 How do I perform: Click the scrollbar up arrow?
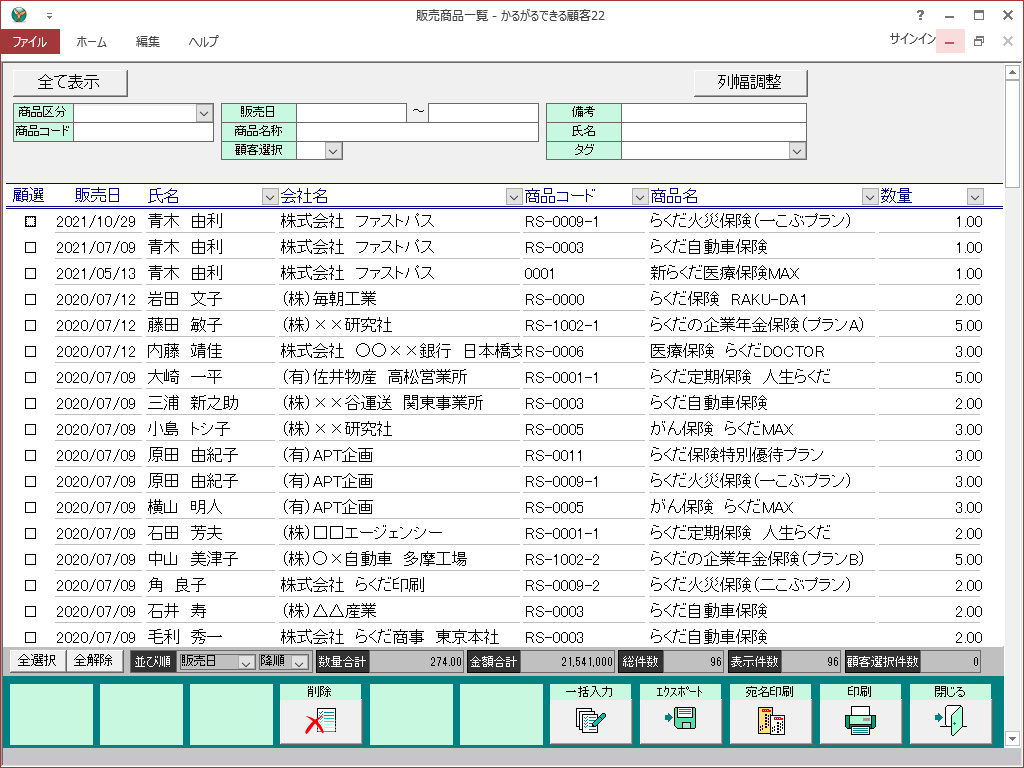pos(1012,72)
